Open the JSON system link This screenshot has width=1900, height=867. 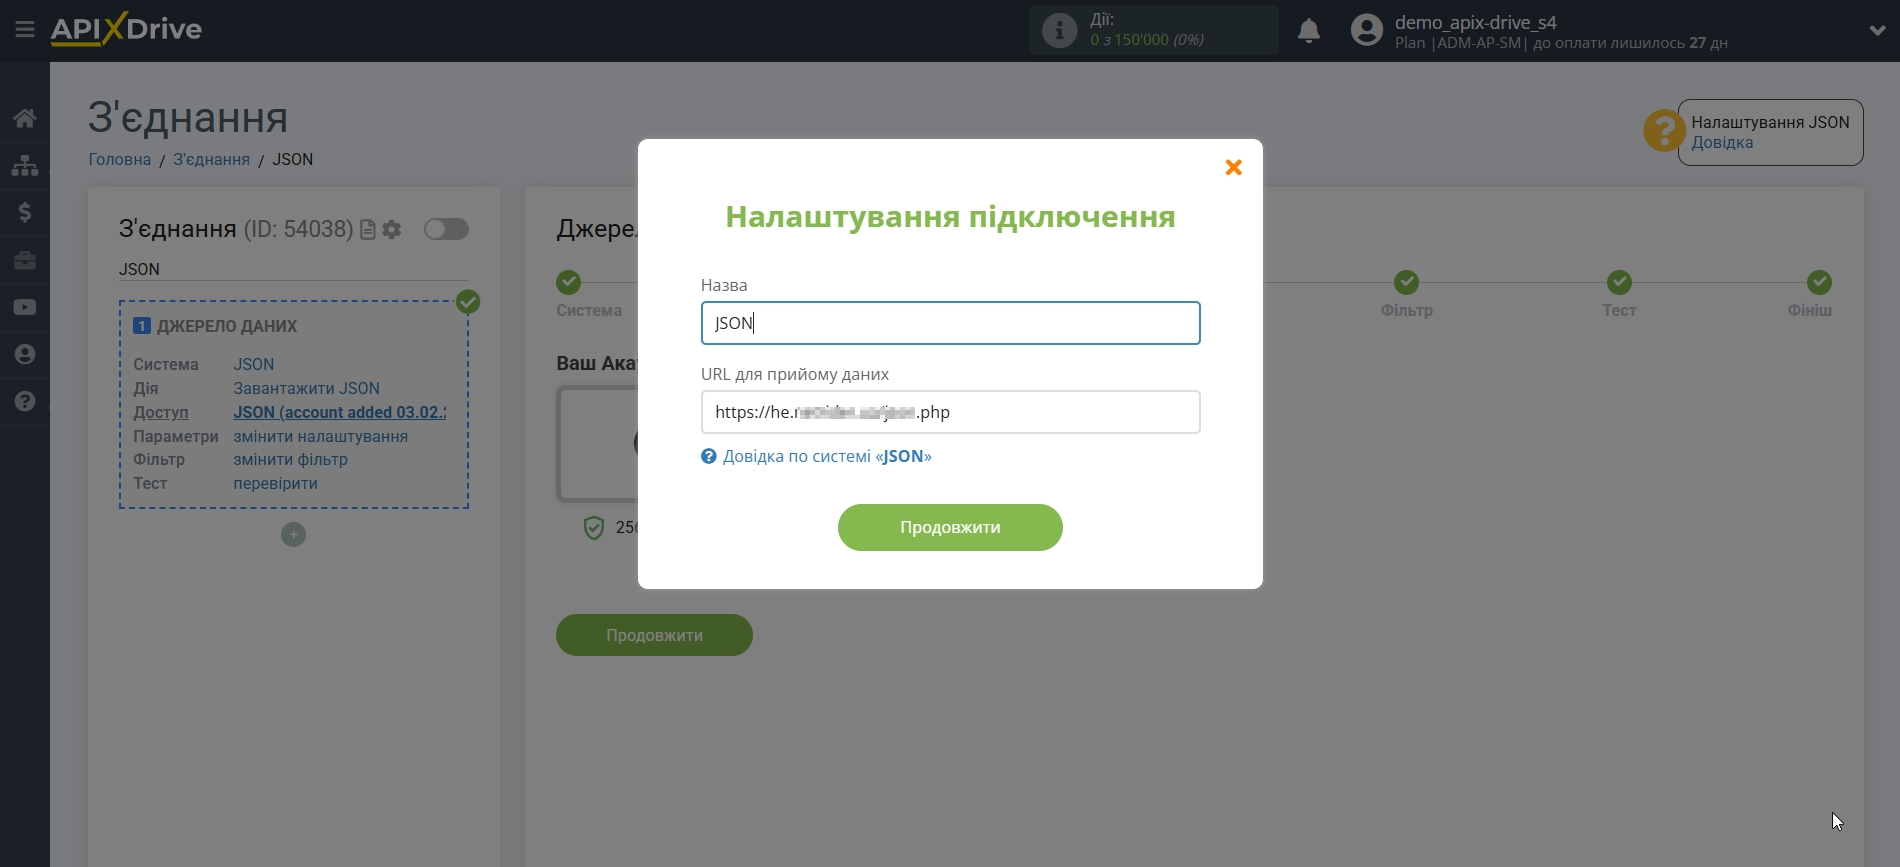(254, 364)
